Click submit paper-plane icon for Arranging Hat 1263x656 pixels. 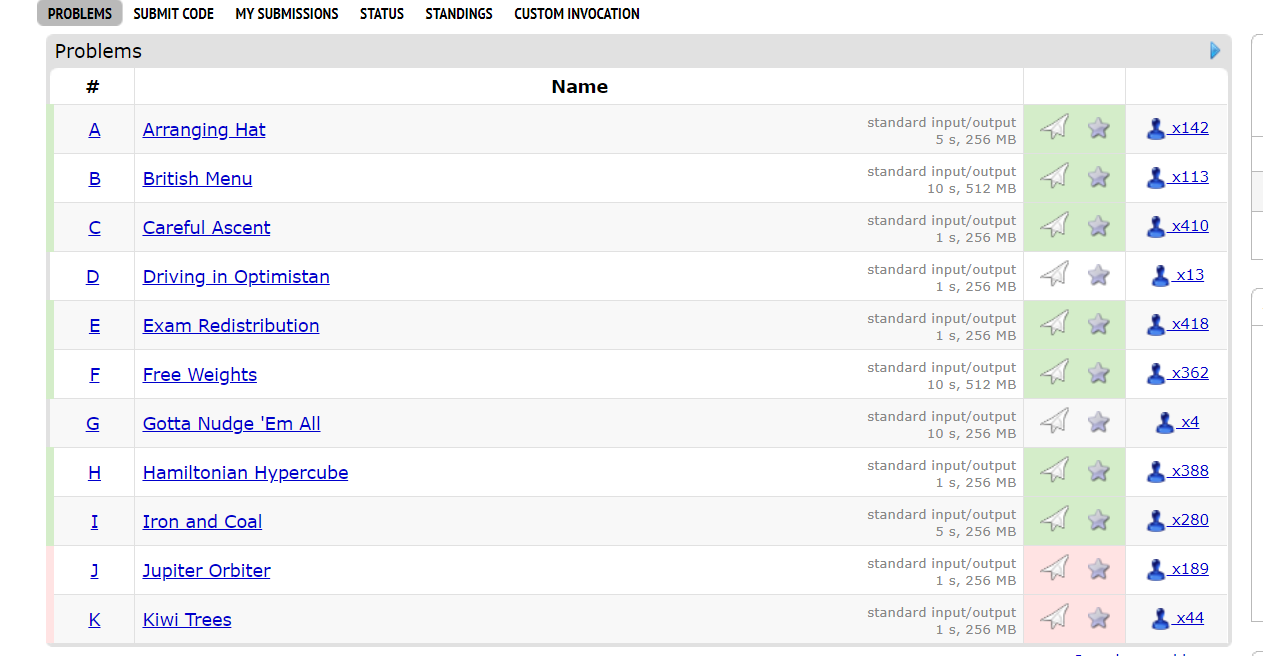pyautogui.click(x=1054, y=127)
